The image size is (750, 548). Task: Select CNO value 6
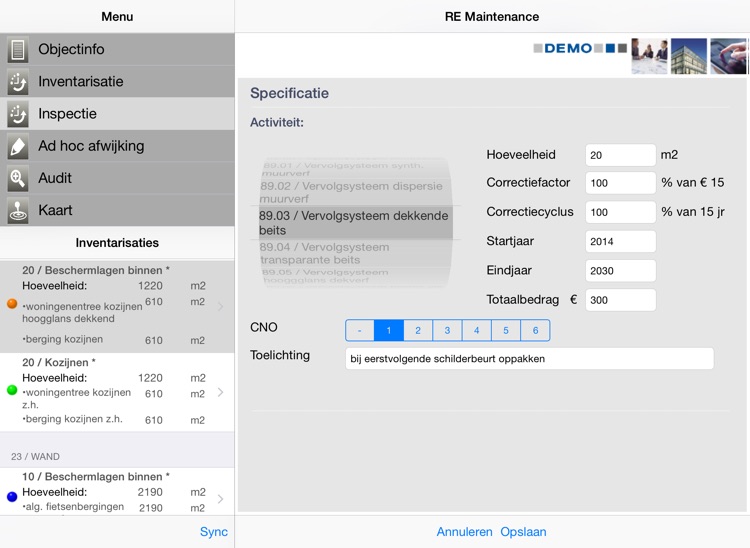tap(535, 330)
